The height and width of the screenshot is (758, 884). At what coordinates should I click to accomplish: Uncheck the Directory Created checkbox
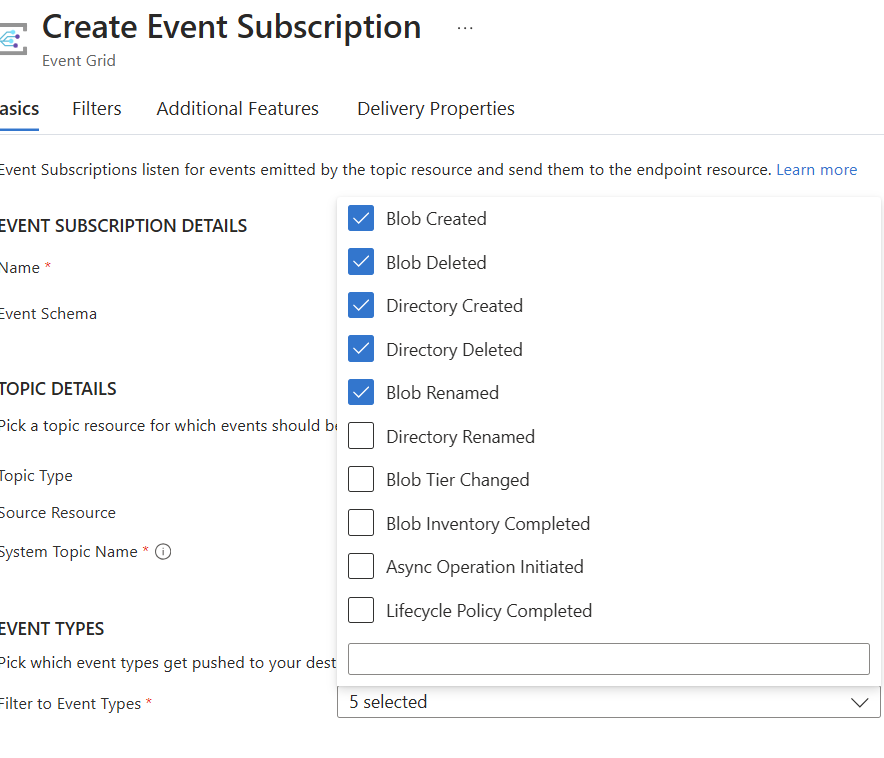tap(361, 305)
